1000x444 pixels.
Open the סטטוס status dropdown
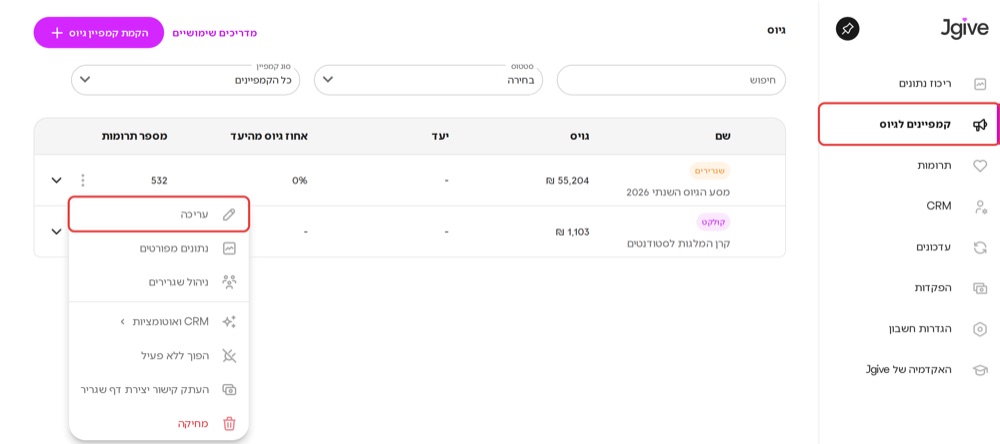pos(429,80)
